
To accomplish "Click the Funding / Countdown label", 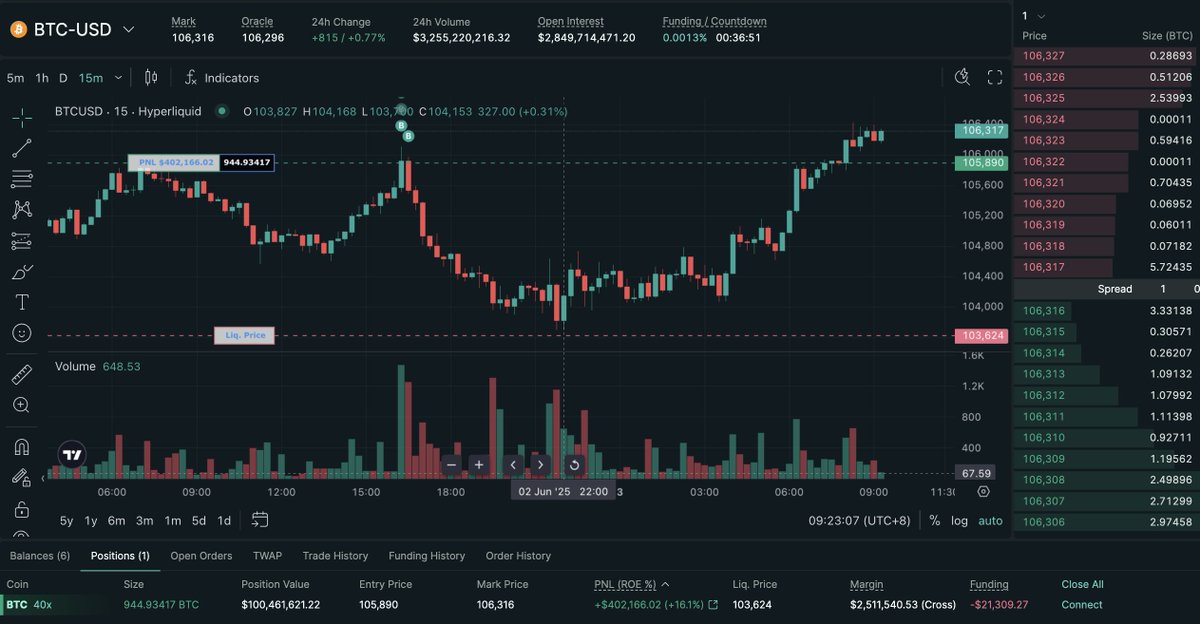I will [x=714, y=21].
